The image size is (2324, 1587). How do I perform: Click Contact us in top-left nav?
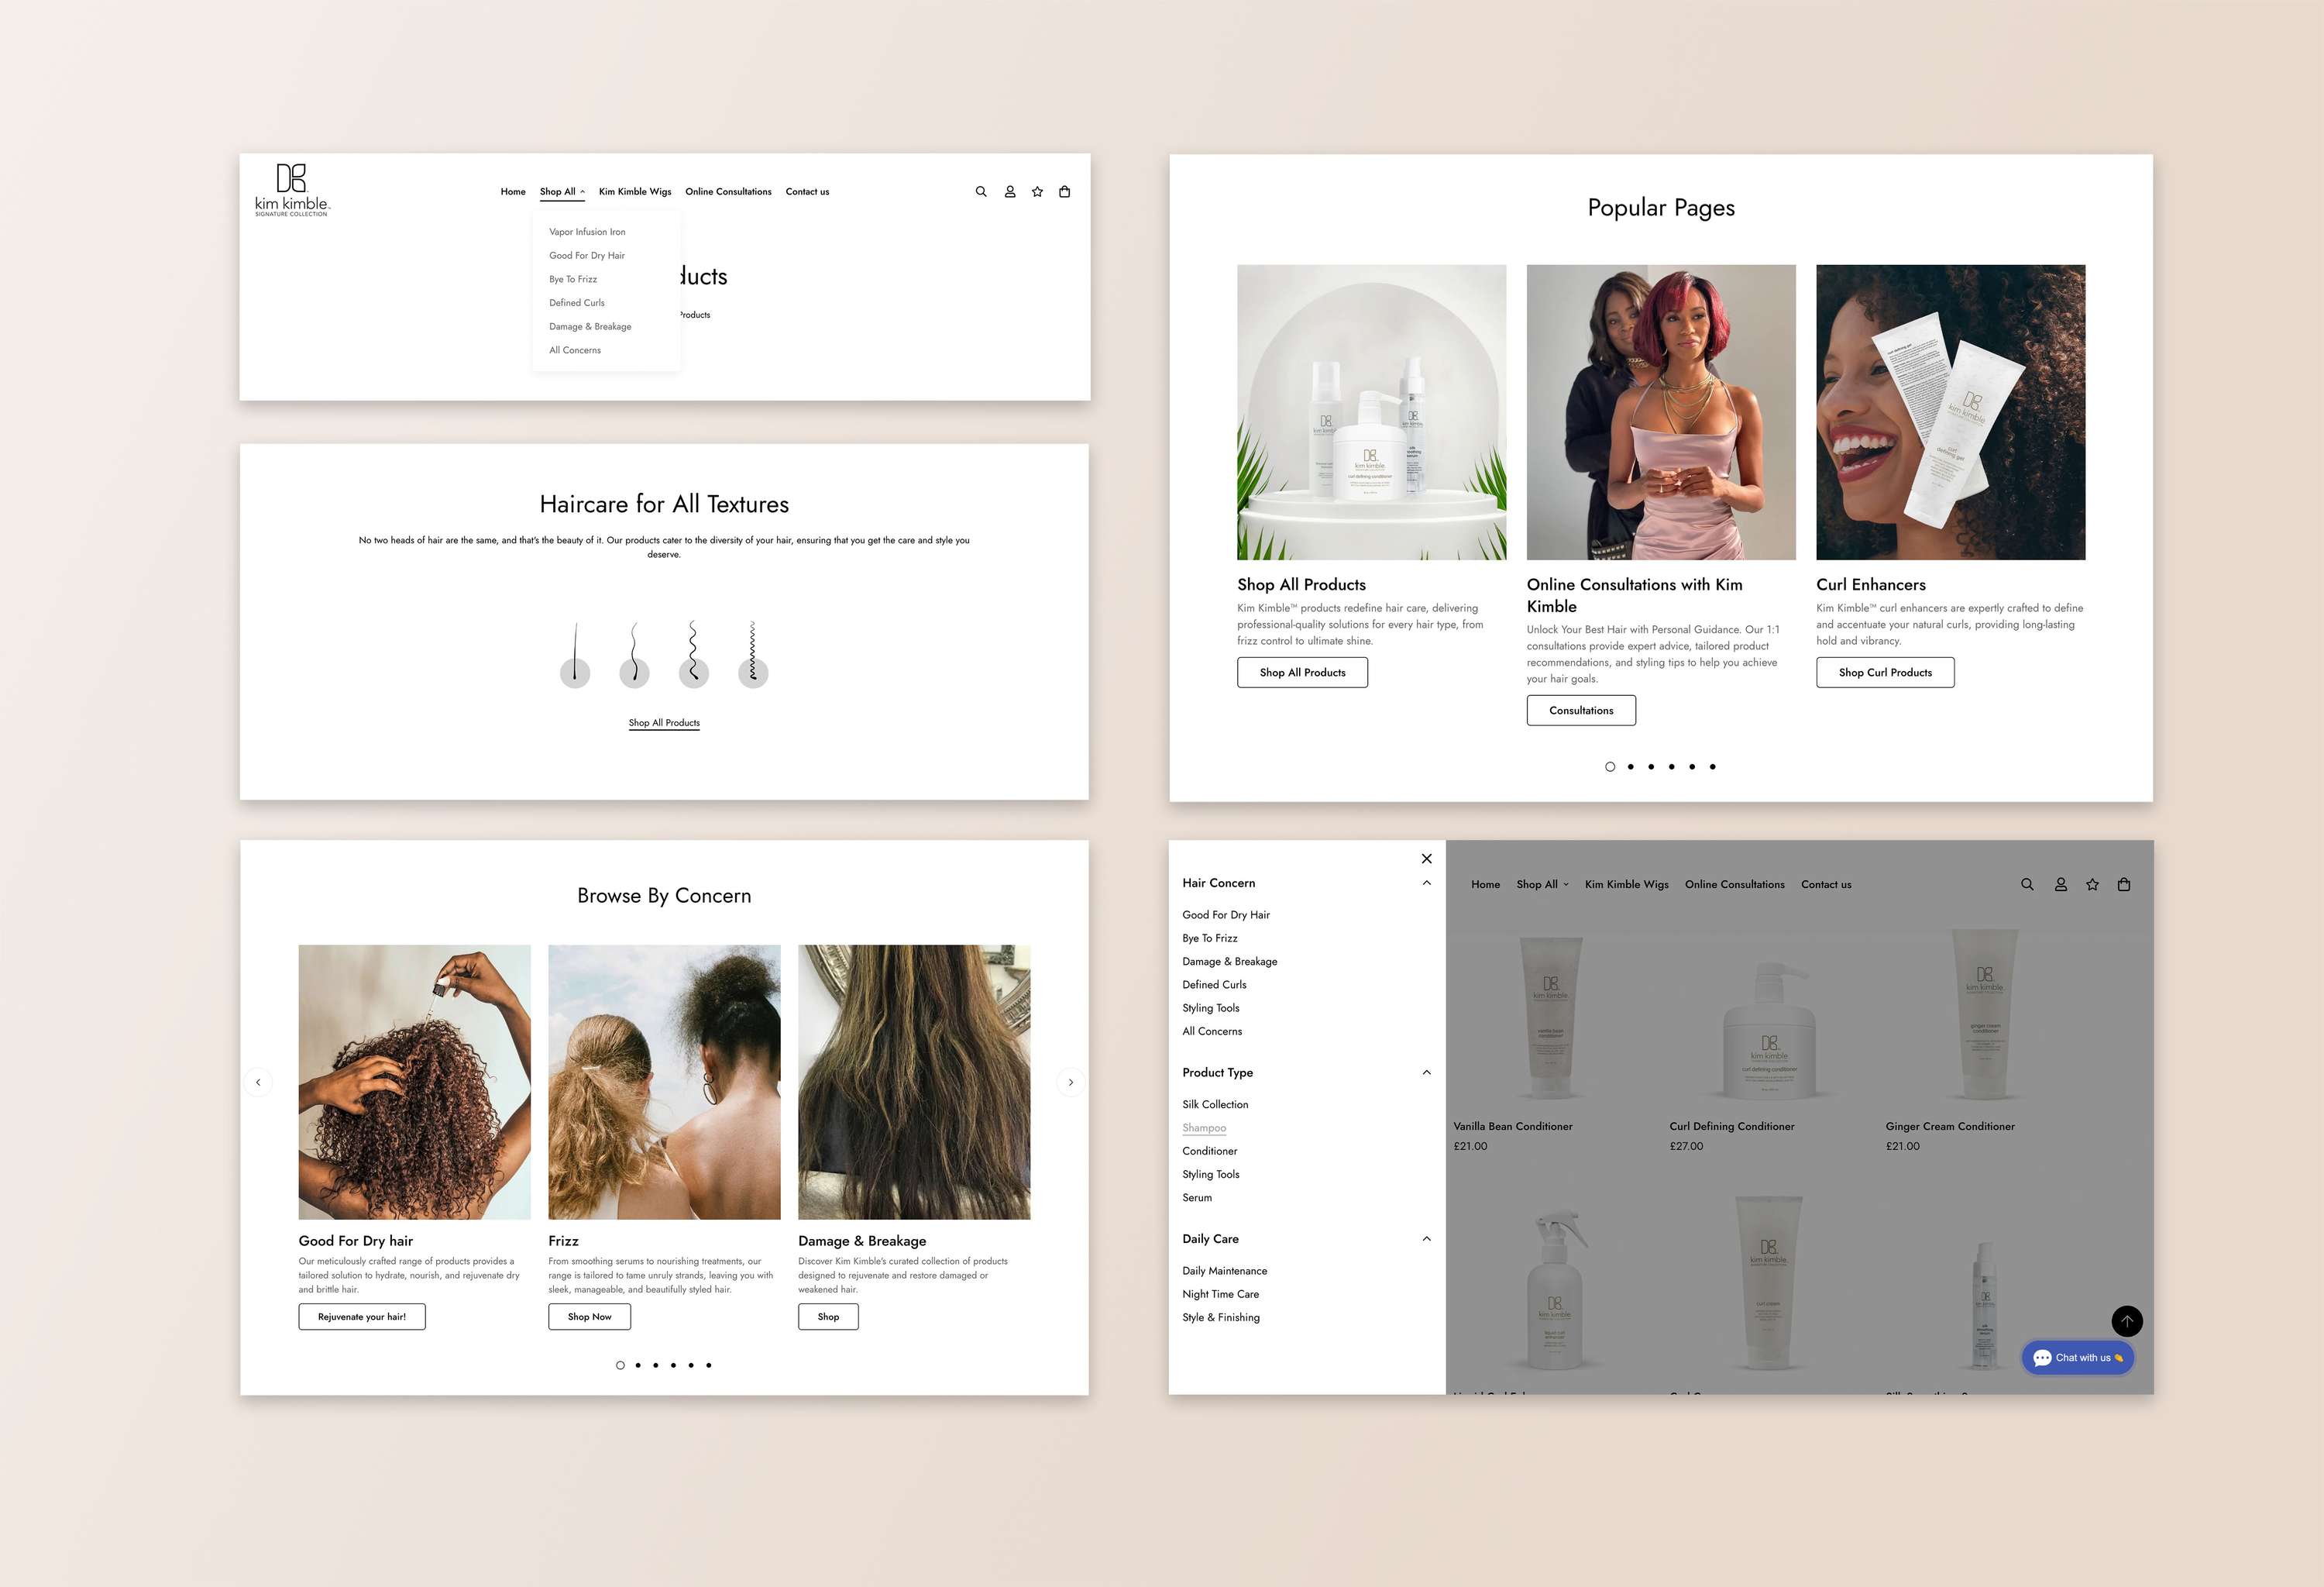click(807, 192)
